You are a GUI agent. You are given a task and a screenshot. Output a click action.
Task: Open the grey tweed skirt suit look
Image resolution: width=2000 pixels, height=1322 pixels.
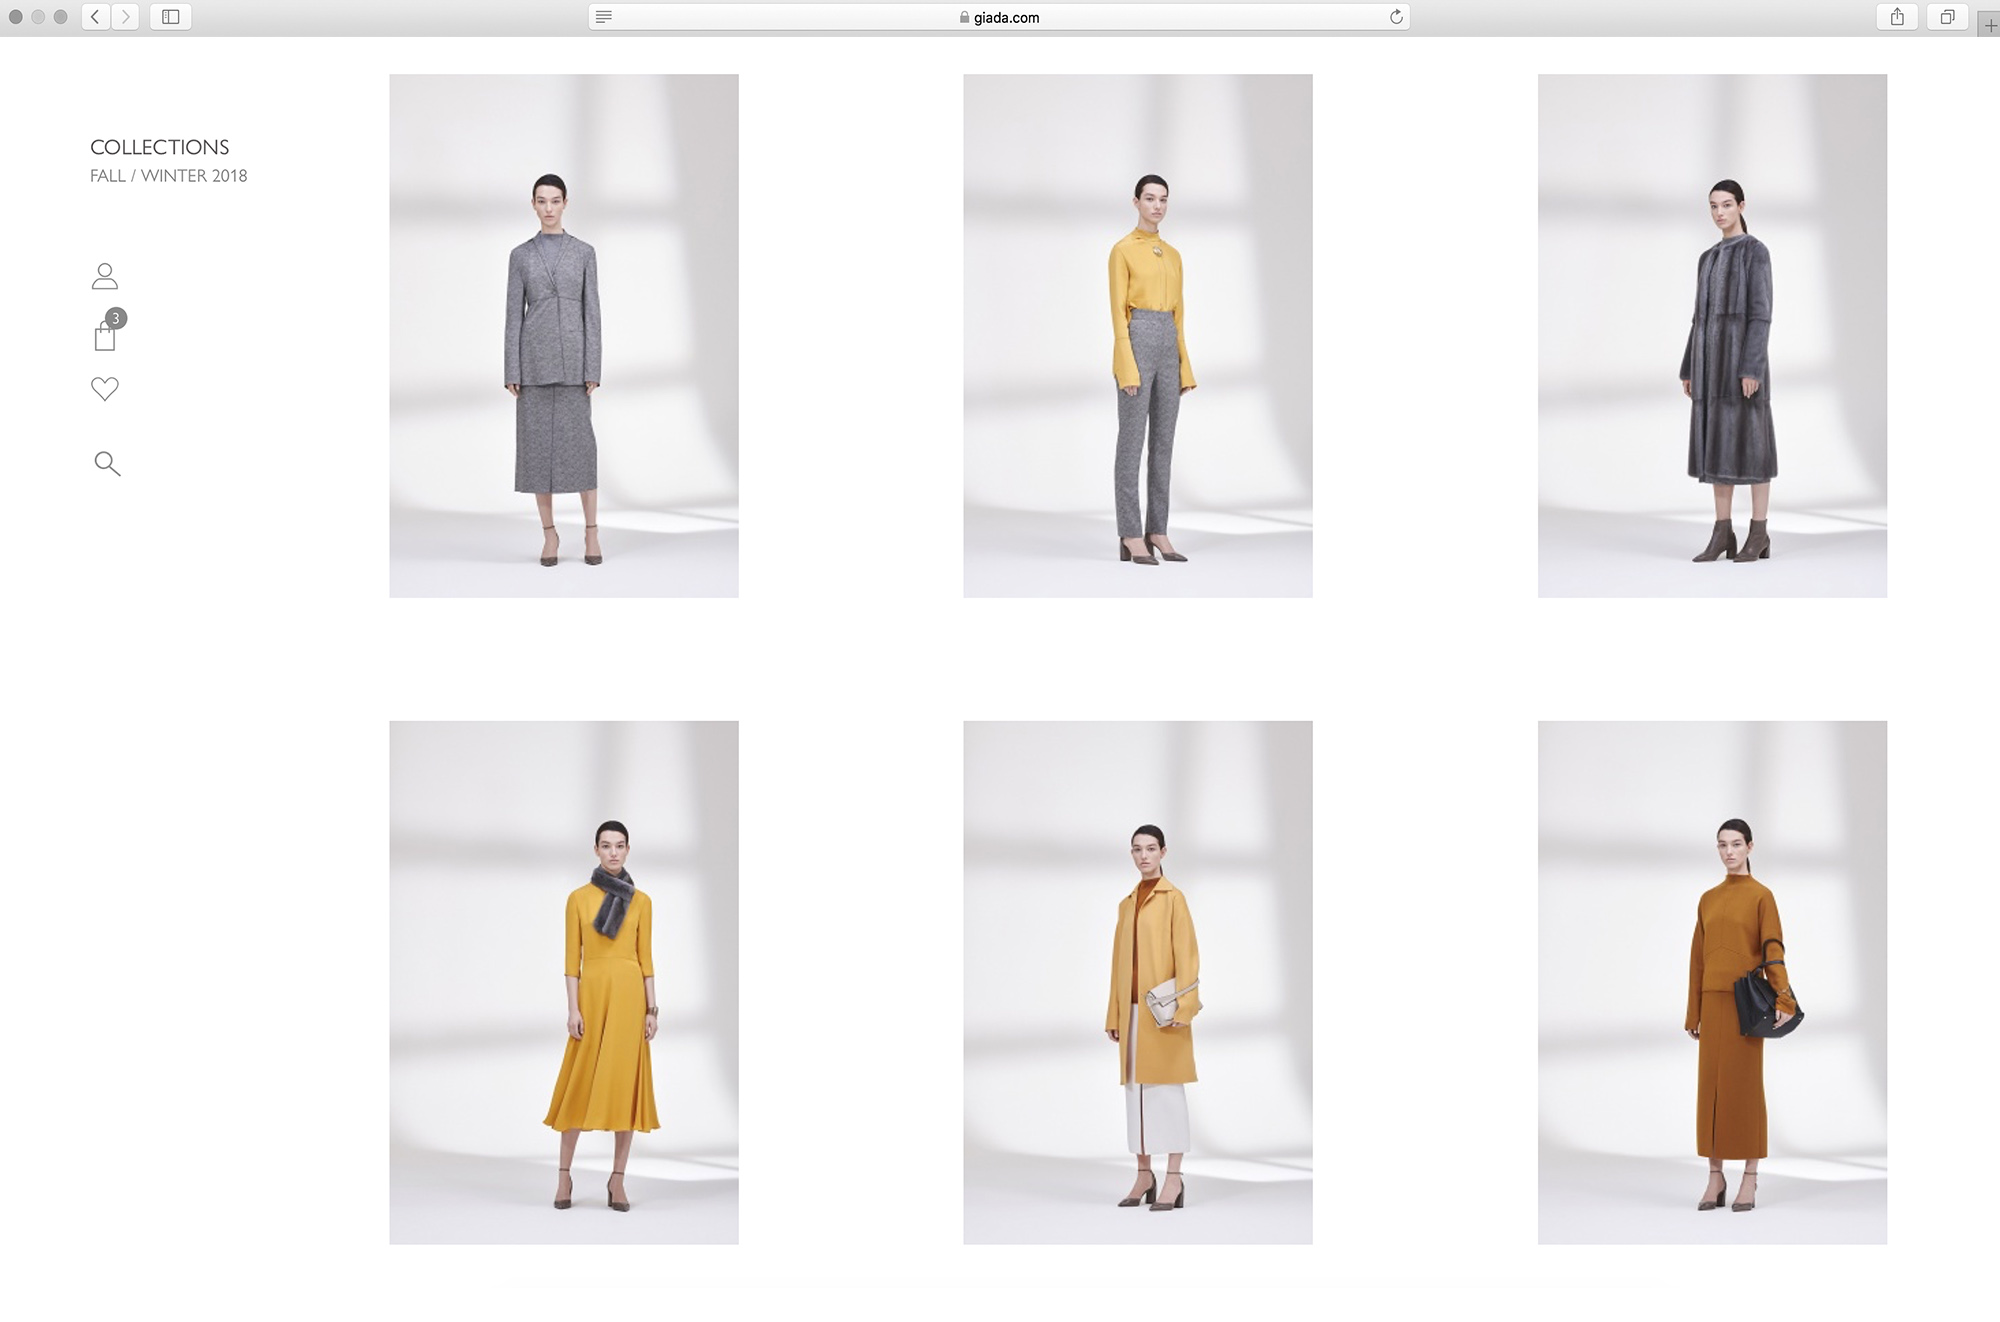[564, 336]
